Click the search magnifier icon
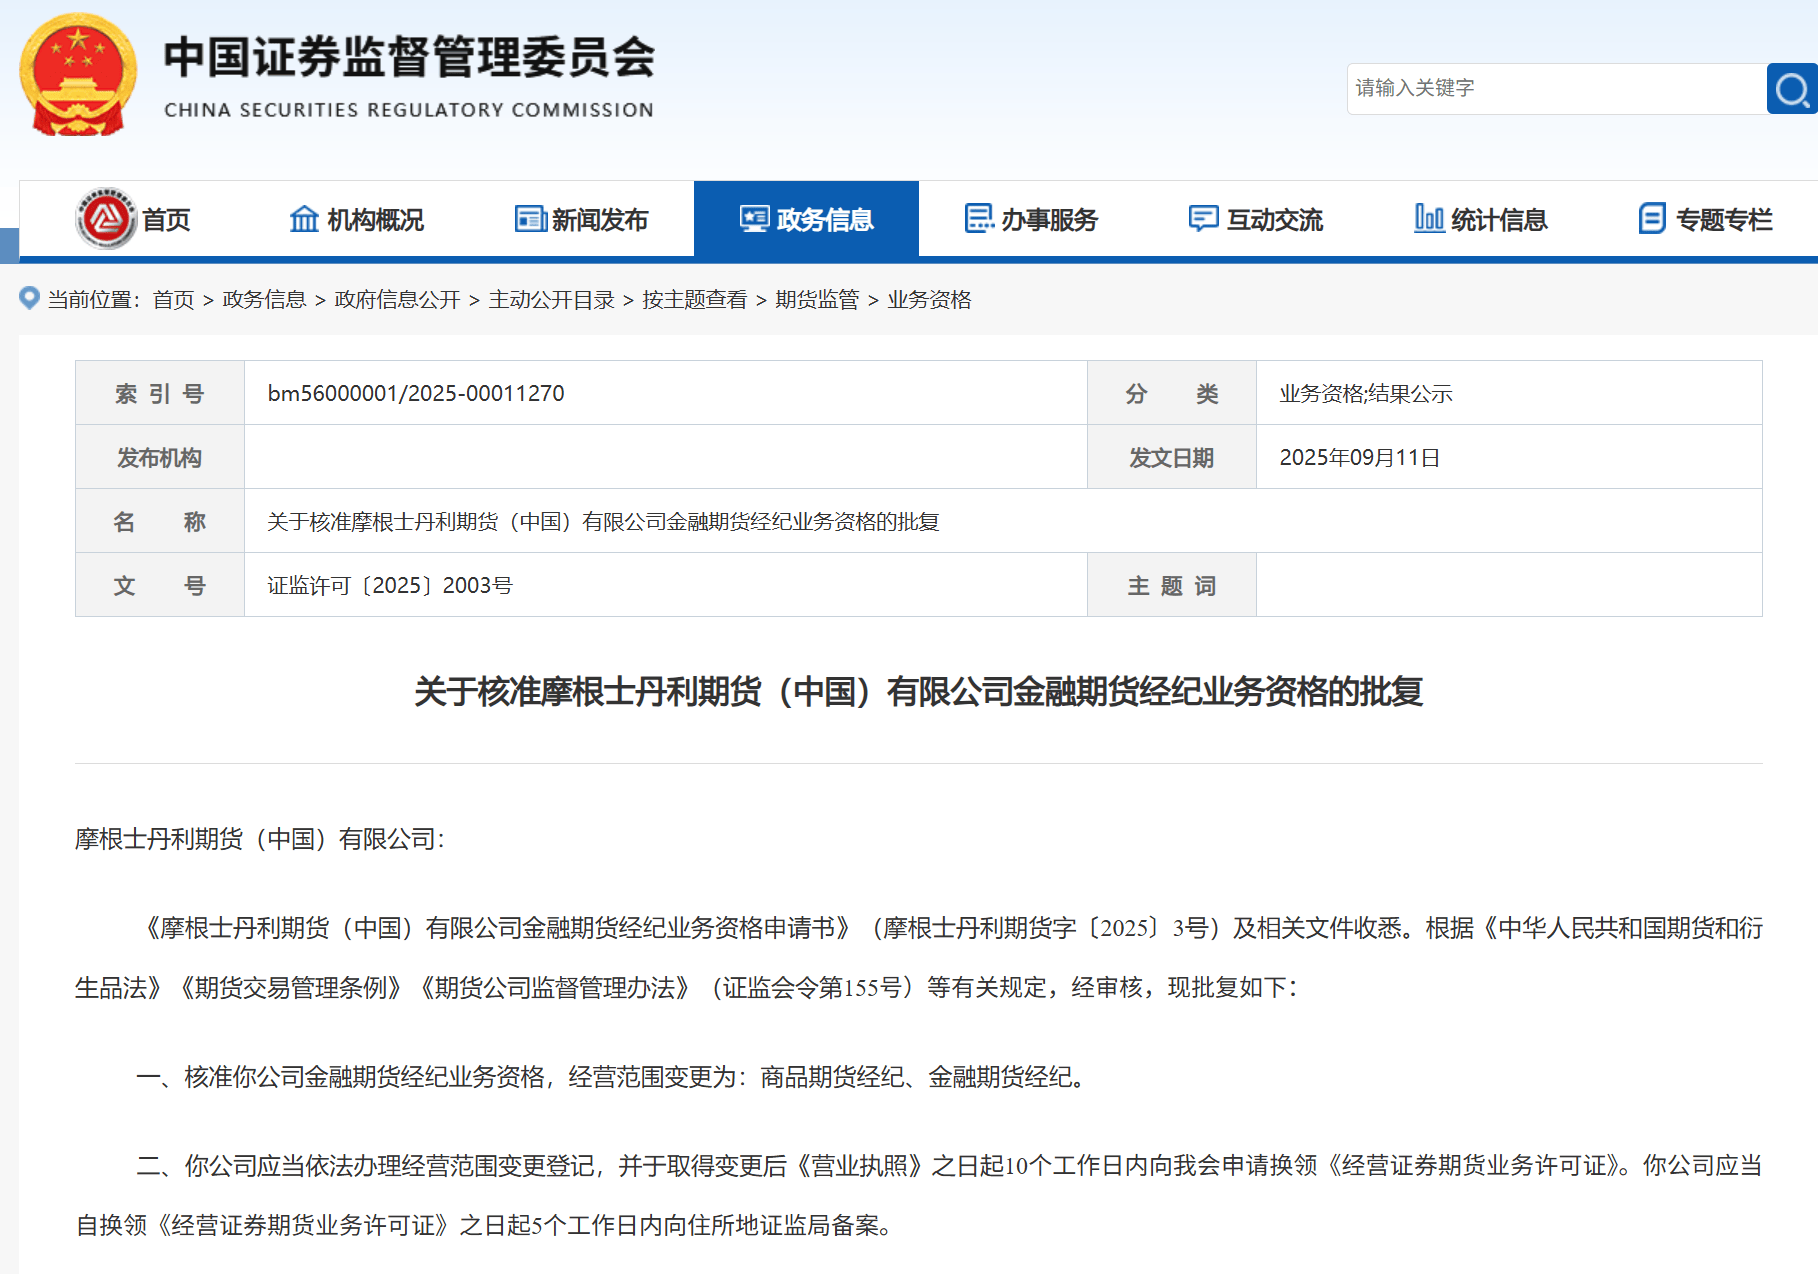This screenshot has height=1274, width=1818. 1790,88
